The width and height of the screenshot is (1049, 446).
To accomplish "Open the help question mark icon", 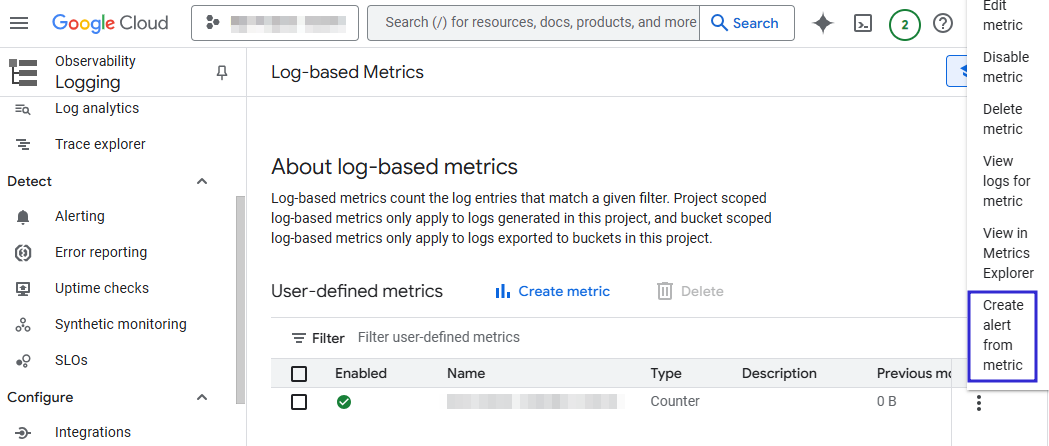I will tap(943, 23).
